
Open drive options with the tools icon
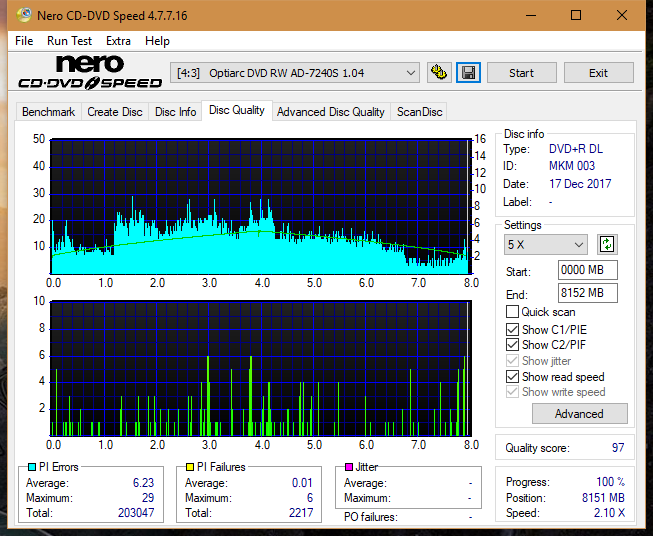click(x=439, y=73)
